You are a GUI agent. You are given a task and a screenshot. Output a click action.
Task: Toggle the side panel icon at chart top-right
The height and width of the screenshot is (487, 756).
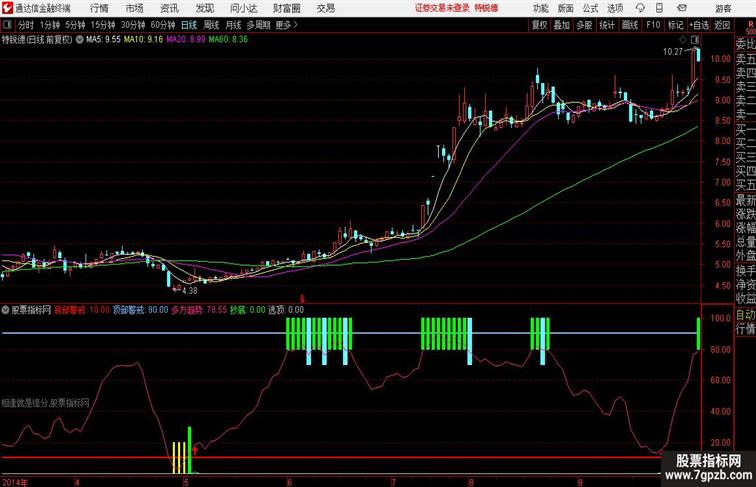pos(695,40)
